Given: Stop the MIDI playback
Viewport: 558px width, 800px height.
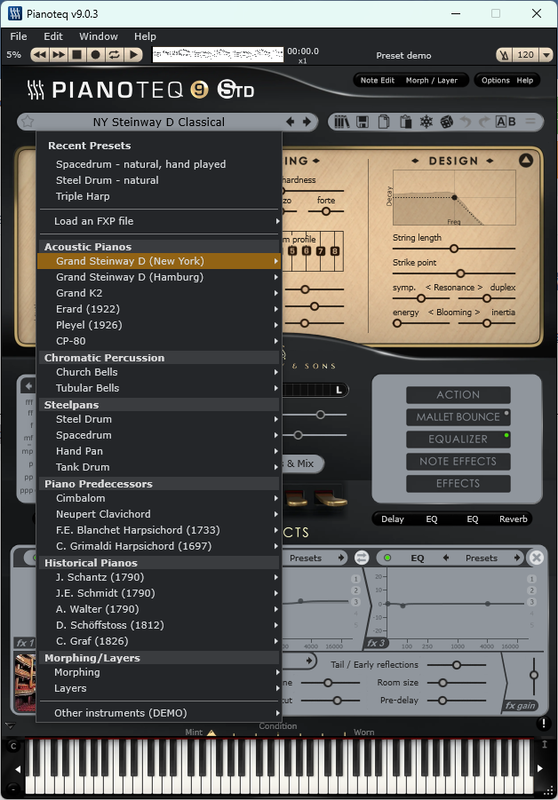Looking at the screenshot, I should (77, 54).
